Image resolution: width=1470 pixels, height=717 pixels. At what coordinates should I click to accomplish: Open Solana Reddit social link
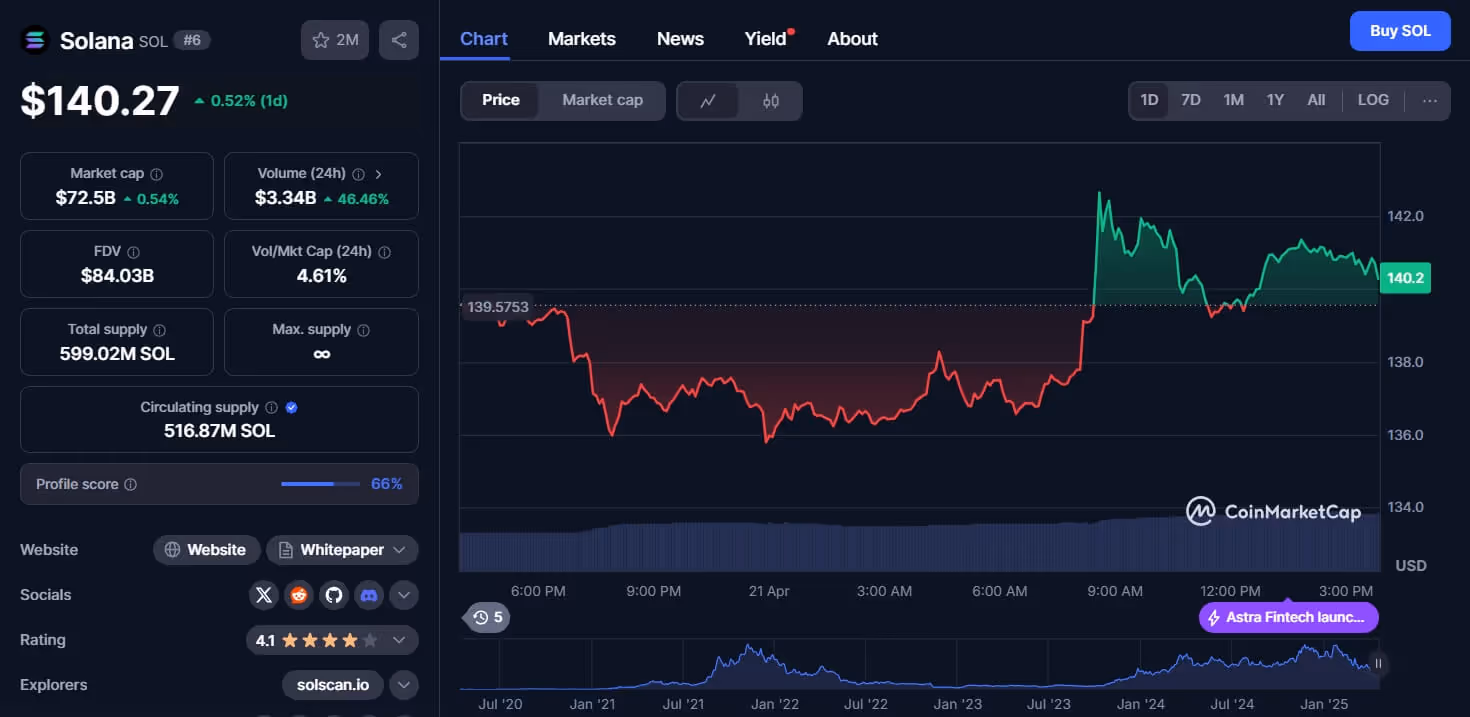point(298,595)
